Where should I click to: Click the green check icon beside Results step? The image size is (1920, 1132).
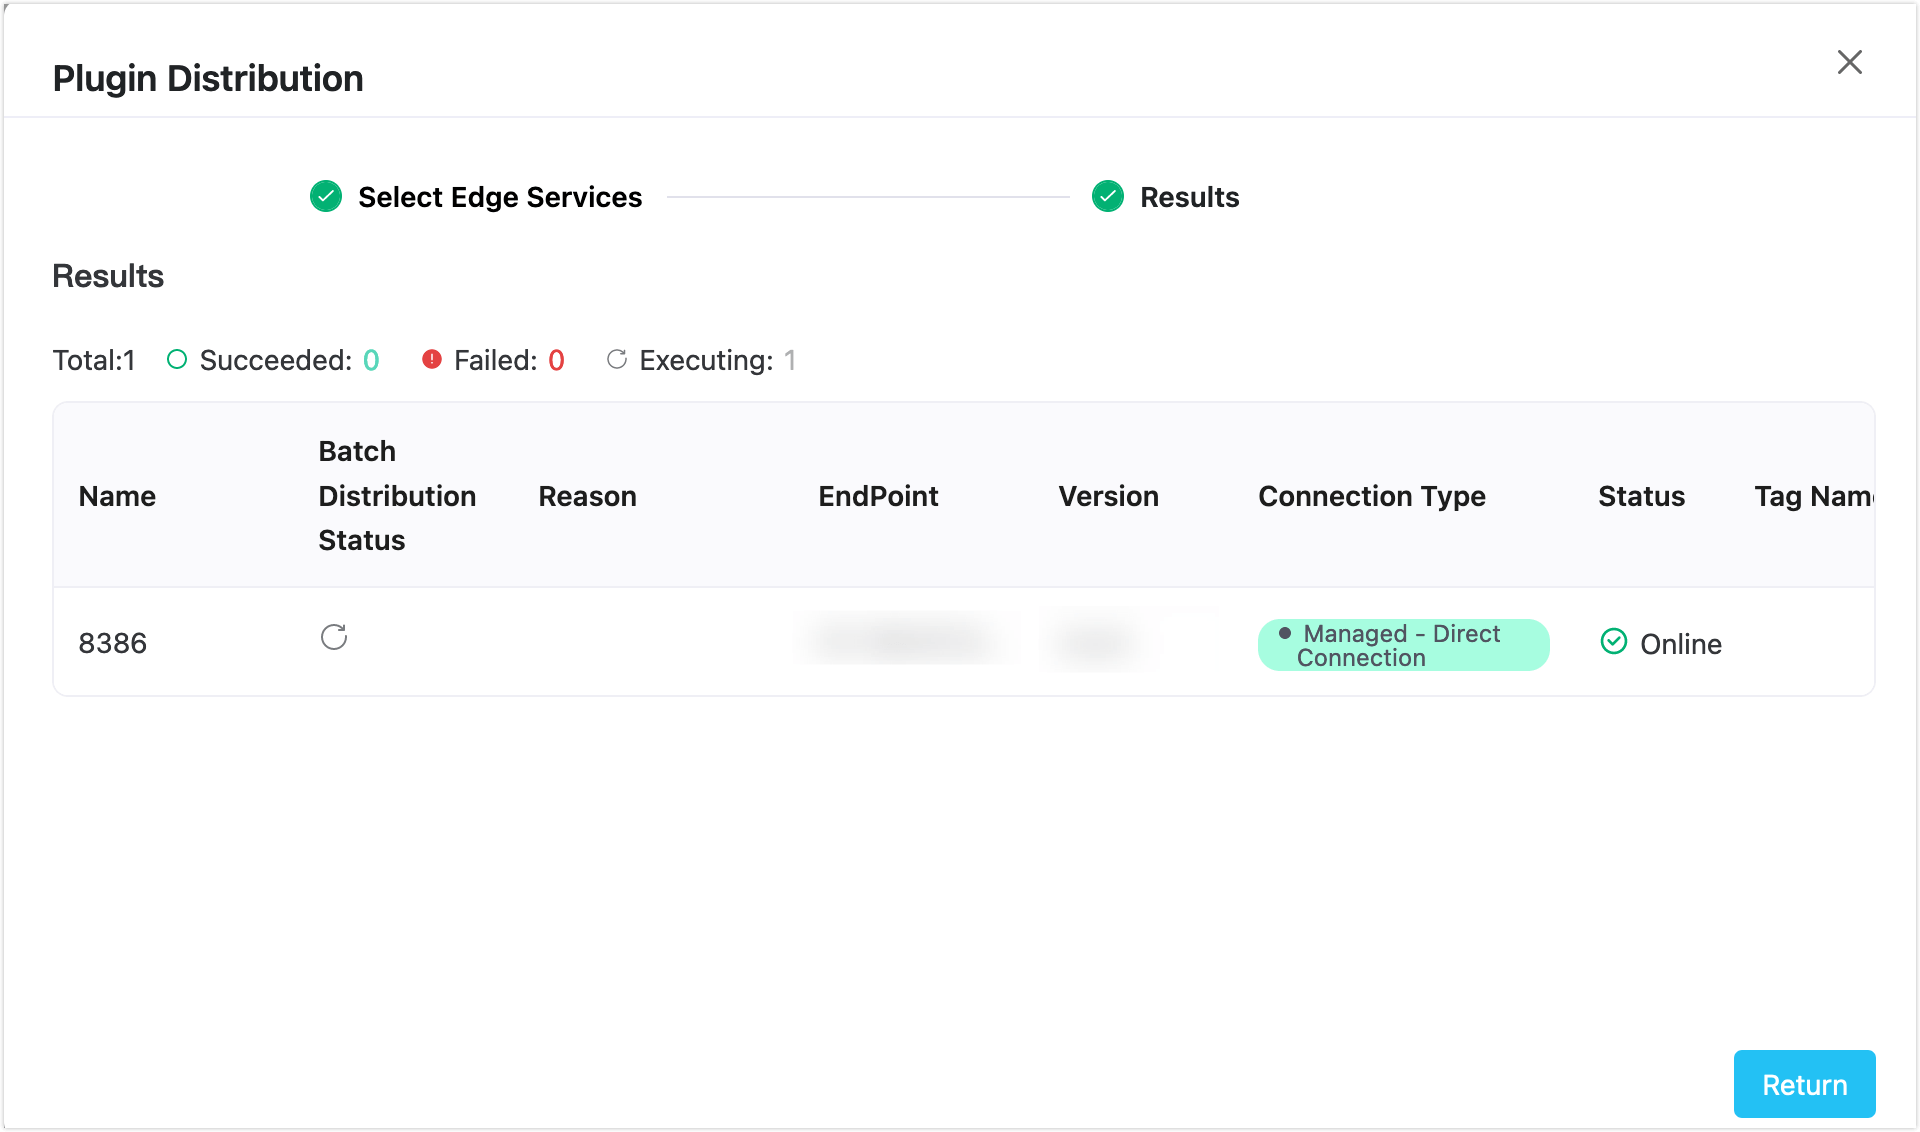click(x=1108, y=196)
